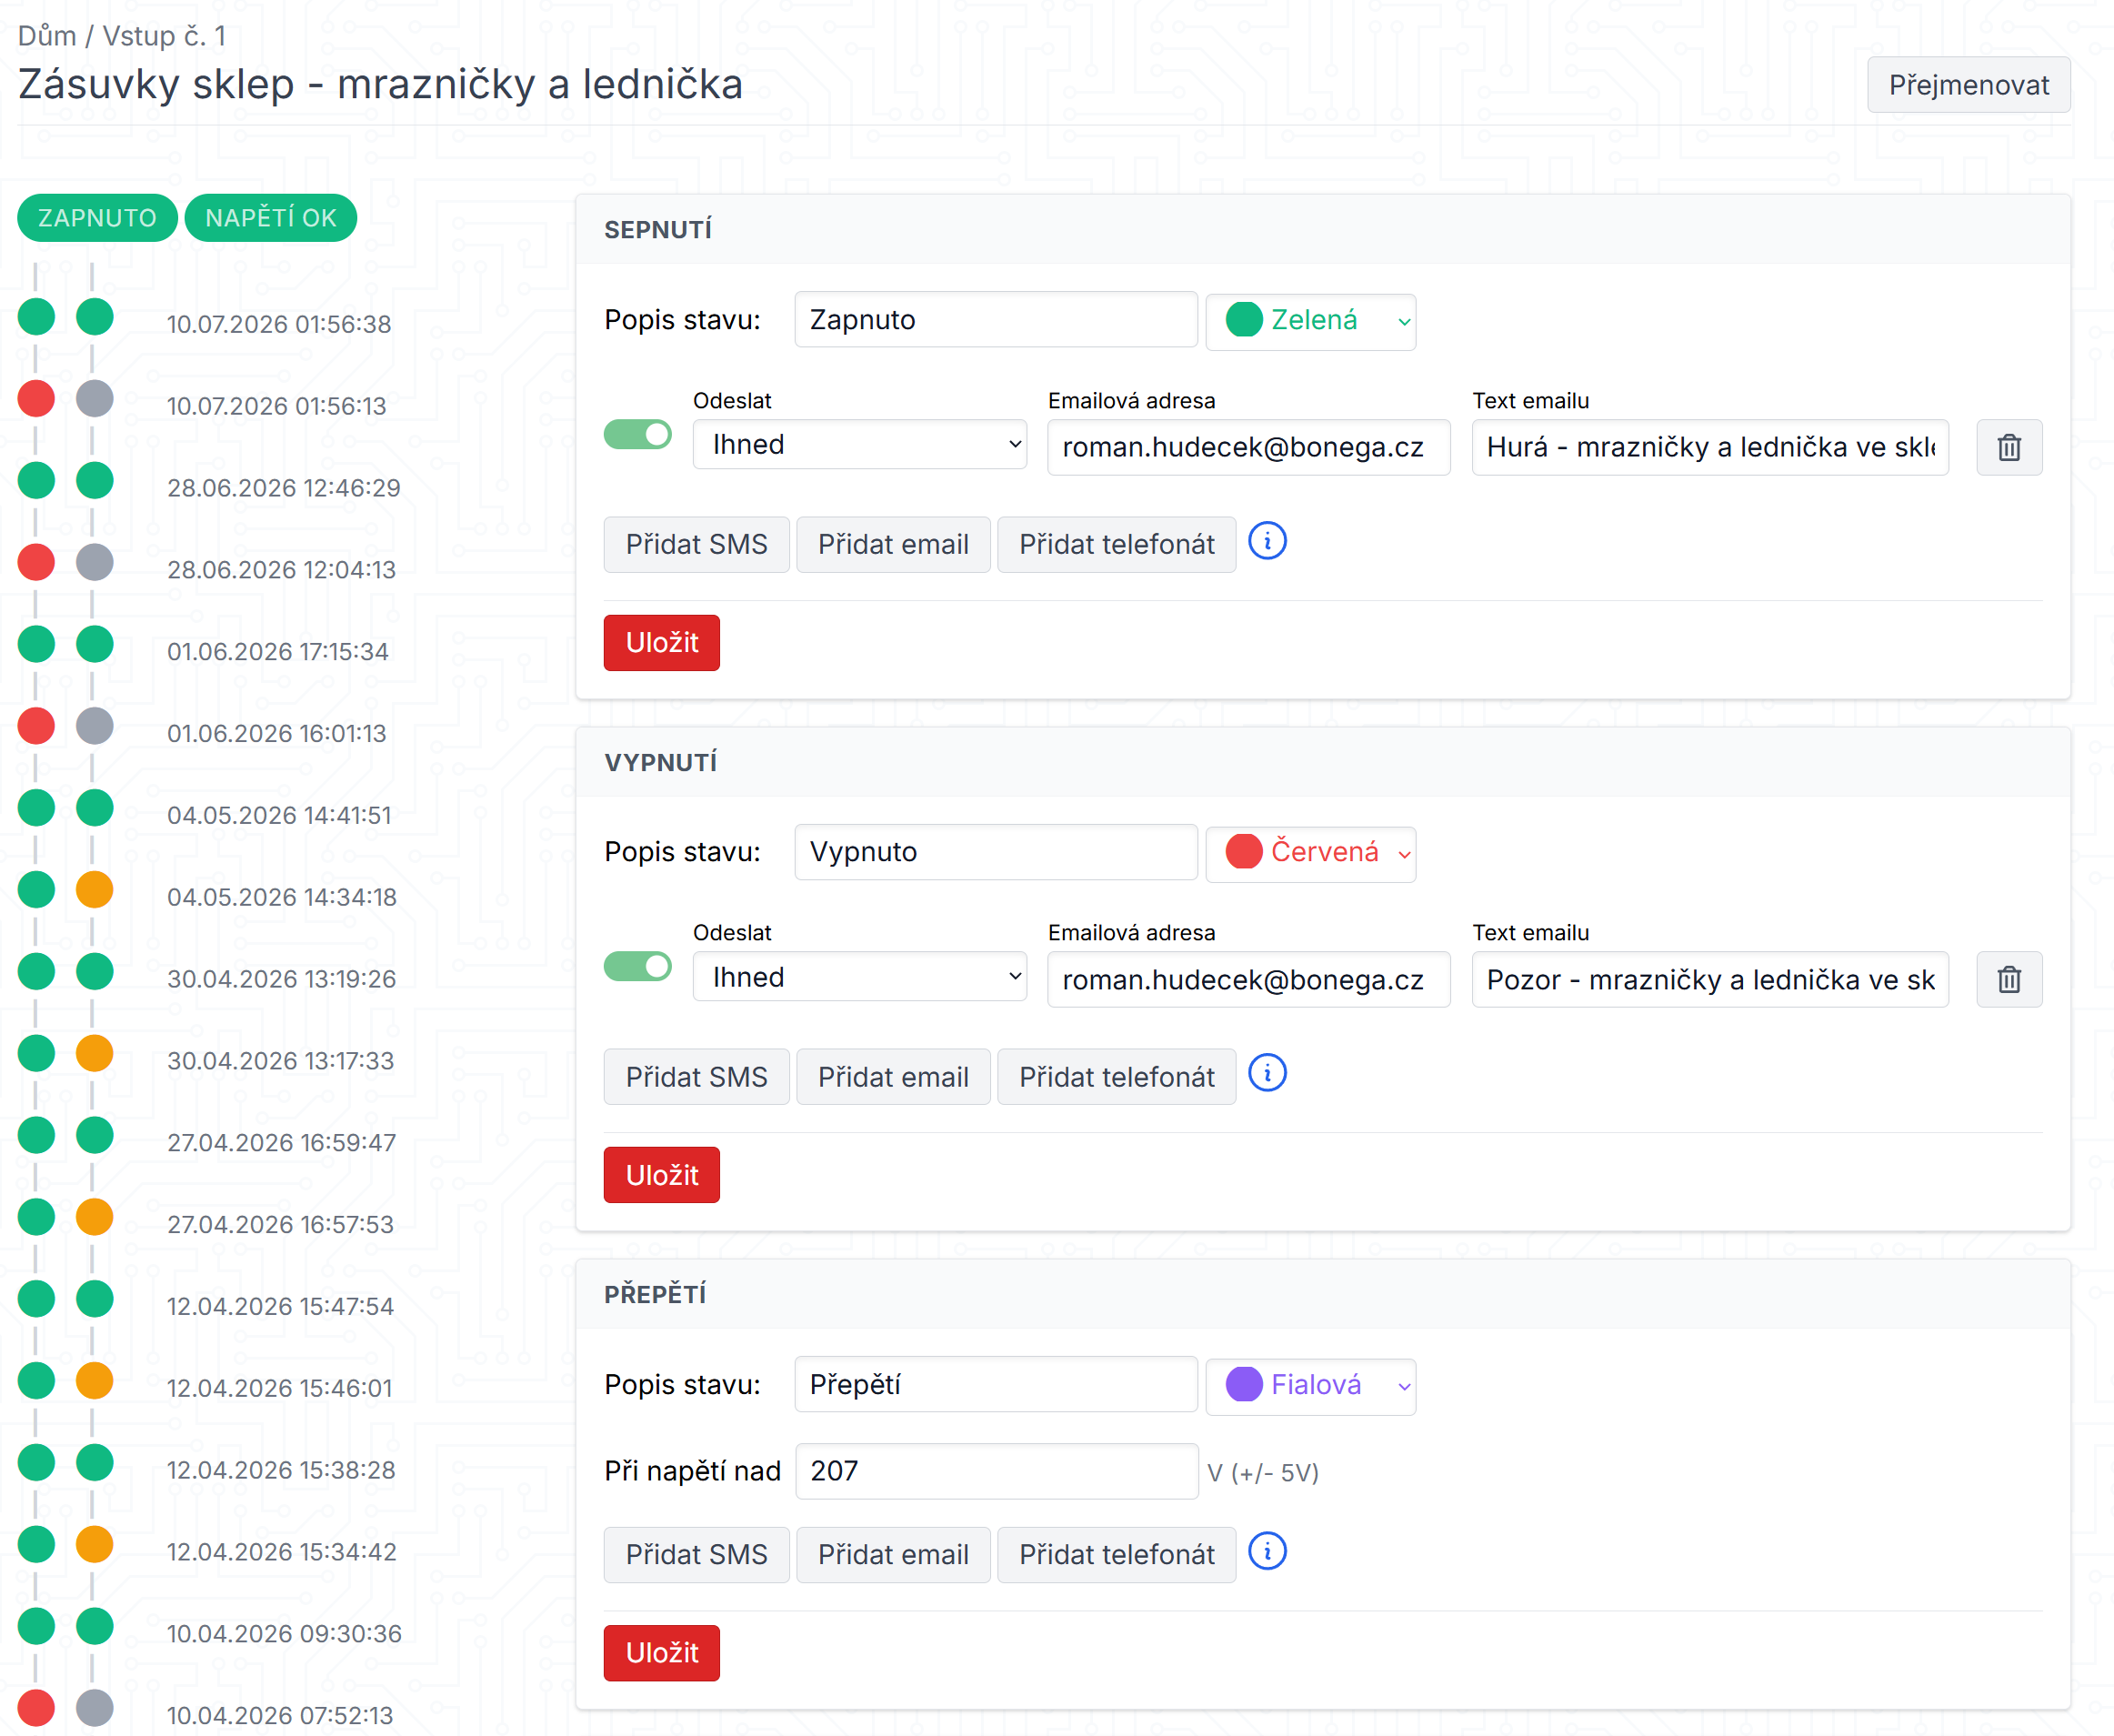2114x1736 pixels.
Task: Open Zelená color dropdown
Action: 1310,321
